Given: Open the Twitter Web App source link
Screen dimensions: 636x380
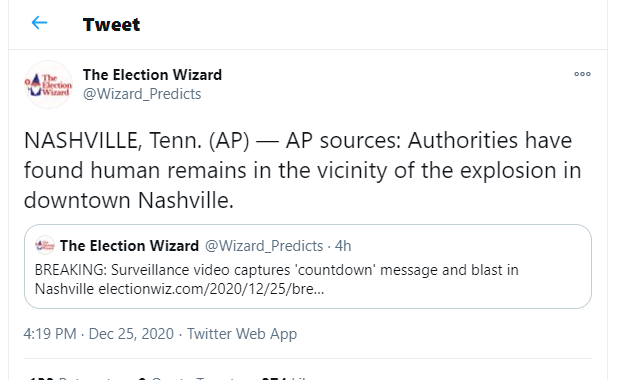Looking at the screenshot, I should pos(242,334).
